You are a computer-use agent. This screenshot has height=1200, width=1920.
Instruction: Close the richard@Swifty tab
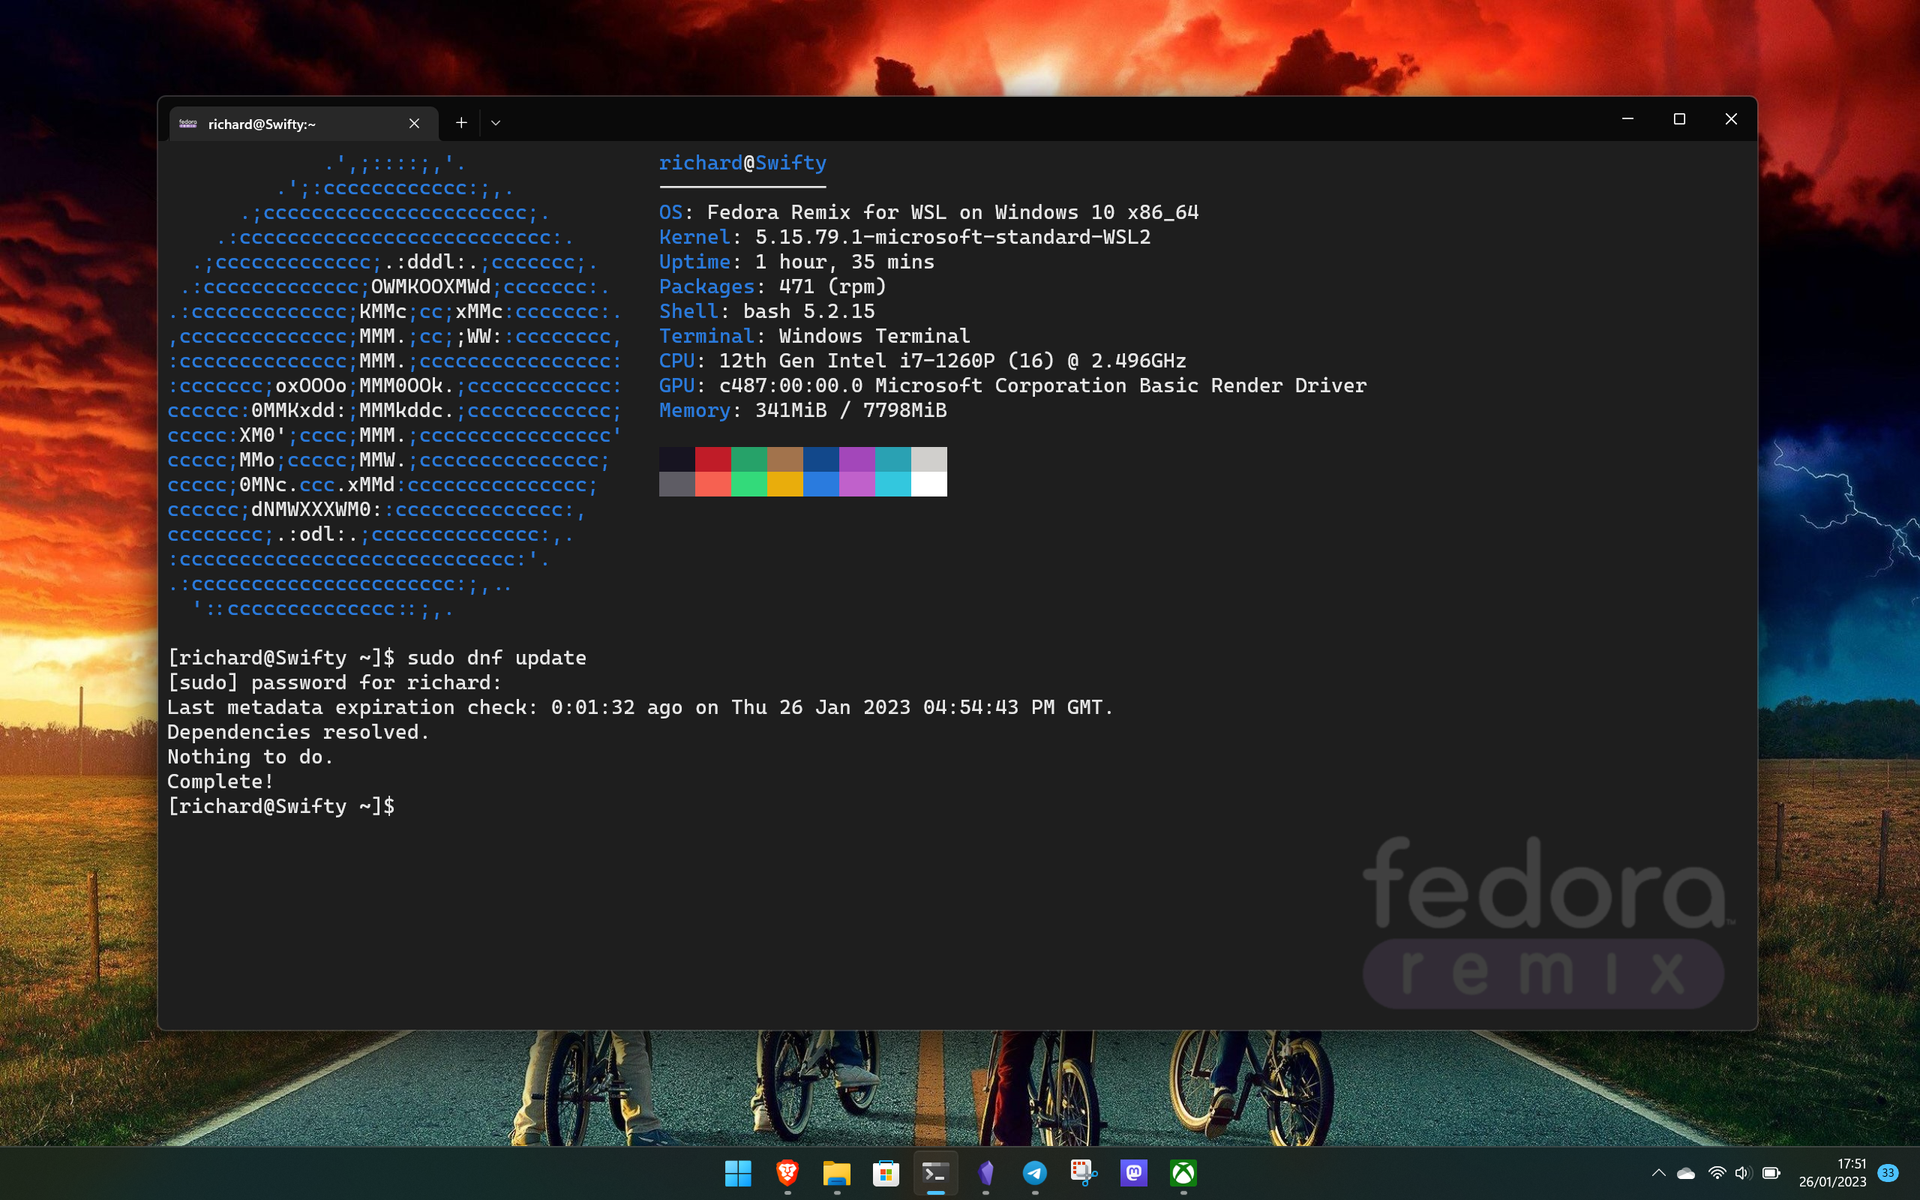[x=414, y=123]
